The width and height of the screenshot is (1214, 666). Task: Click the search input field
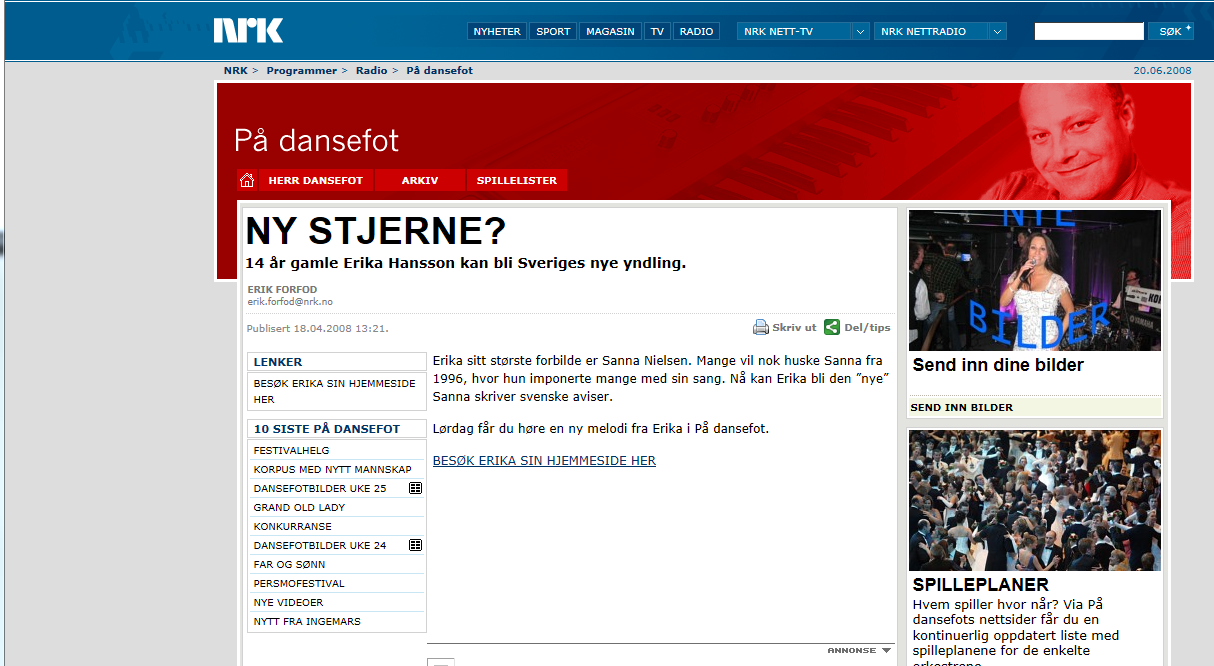pyautogui.click(x=1089, y=31)
